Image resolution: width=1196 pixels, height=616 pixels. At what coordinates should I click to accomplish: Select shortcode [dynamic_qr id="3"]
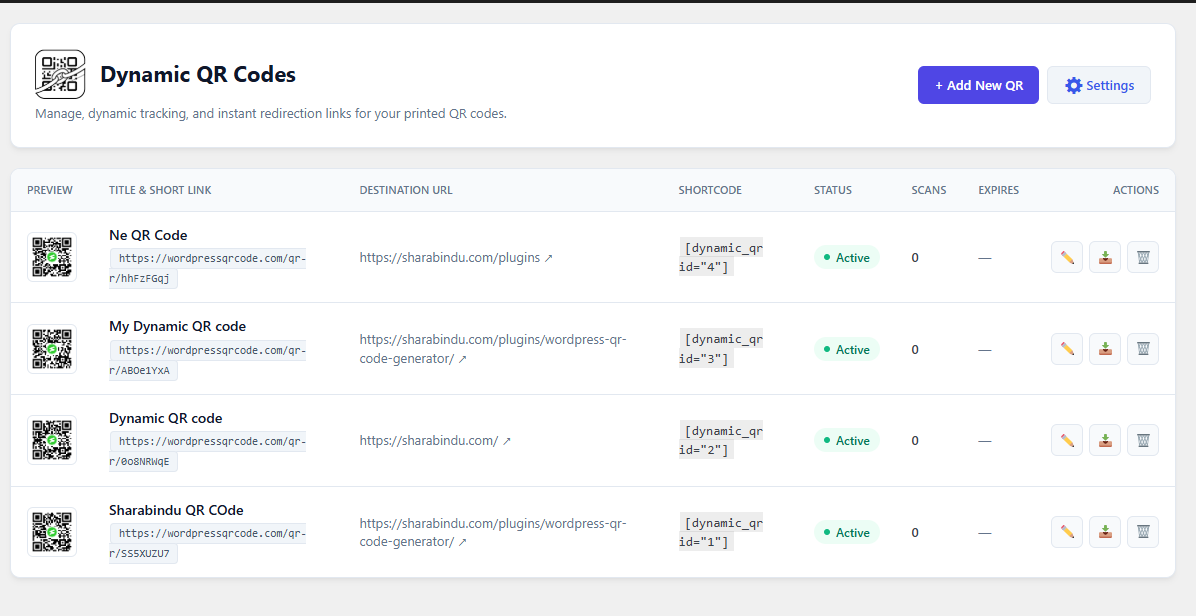721,349
